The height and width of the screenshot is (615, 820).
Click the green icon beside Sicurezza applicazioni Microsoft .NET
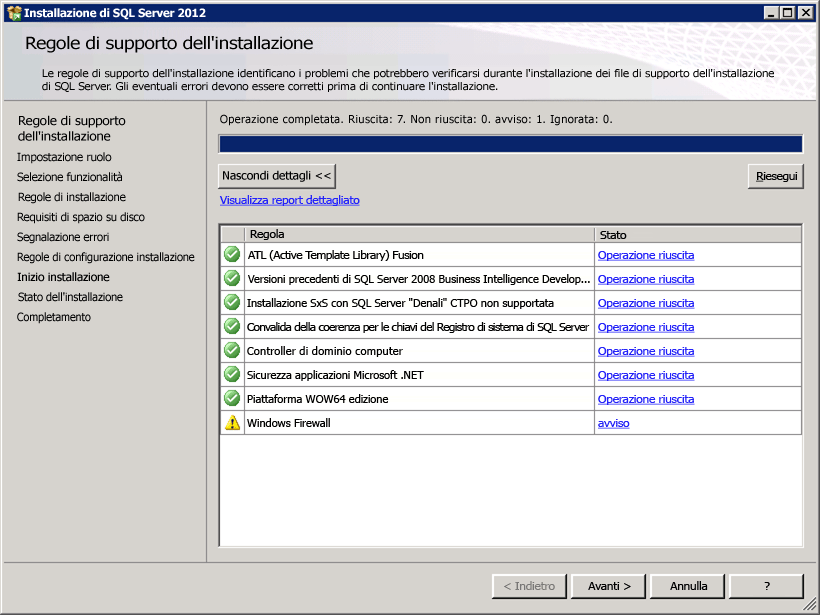(232, 375)
